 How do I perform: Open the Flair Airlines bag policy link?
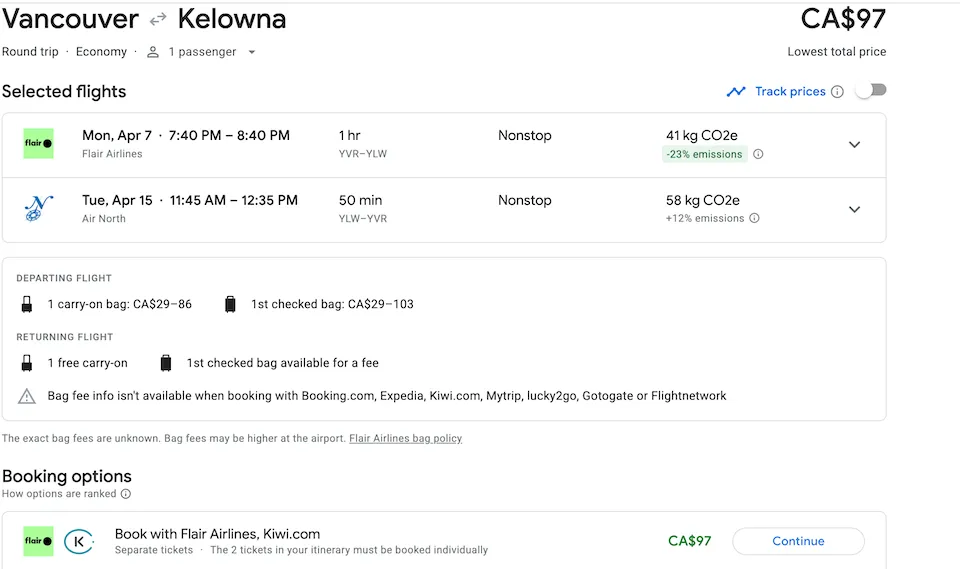(405, 439)
